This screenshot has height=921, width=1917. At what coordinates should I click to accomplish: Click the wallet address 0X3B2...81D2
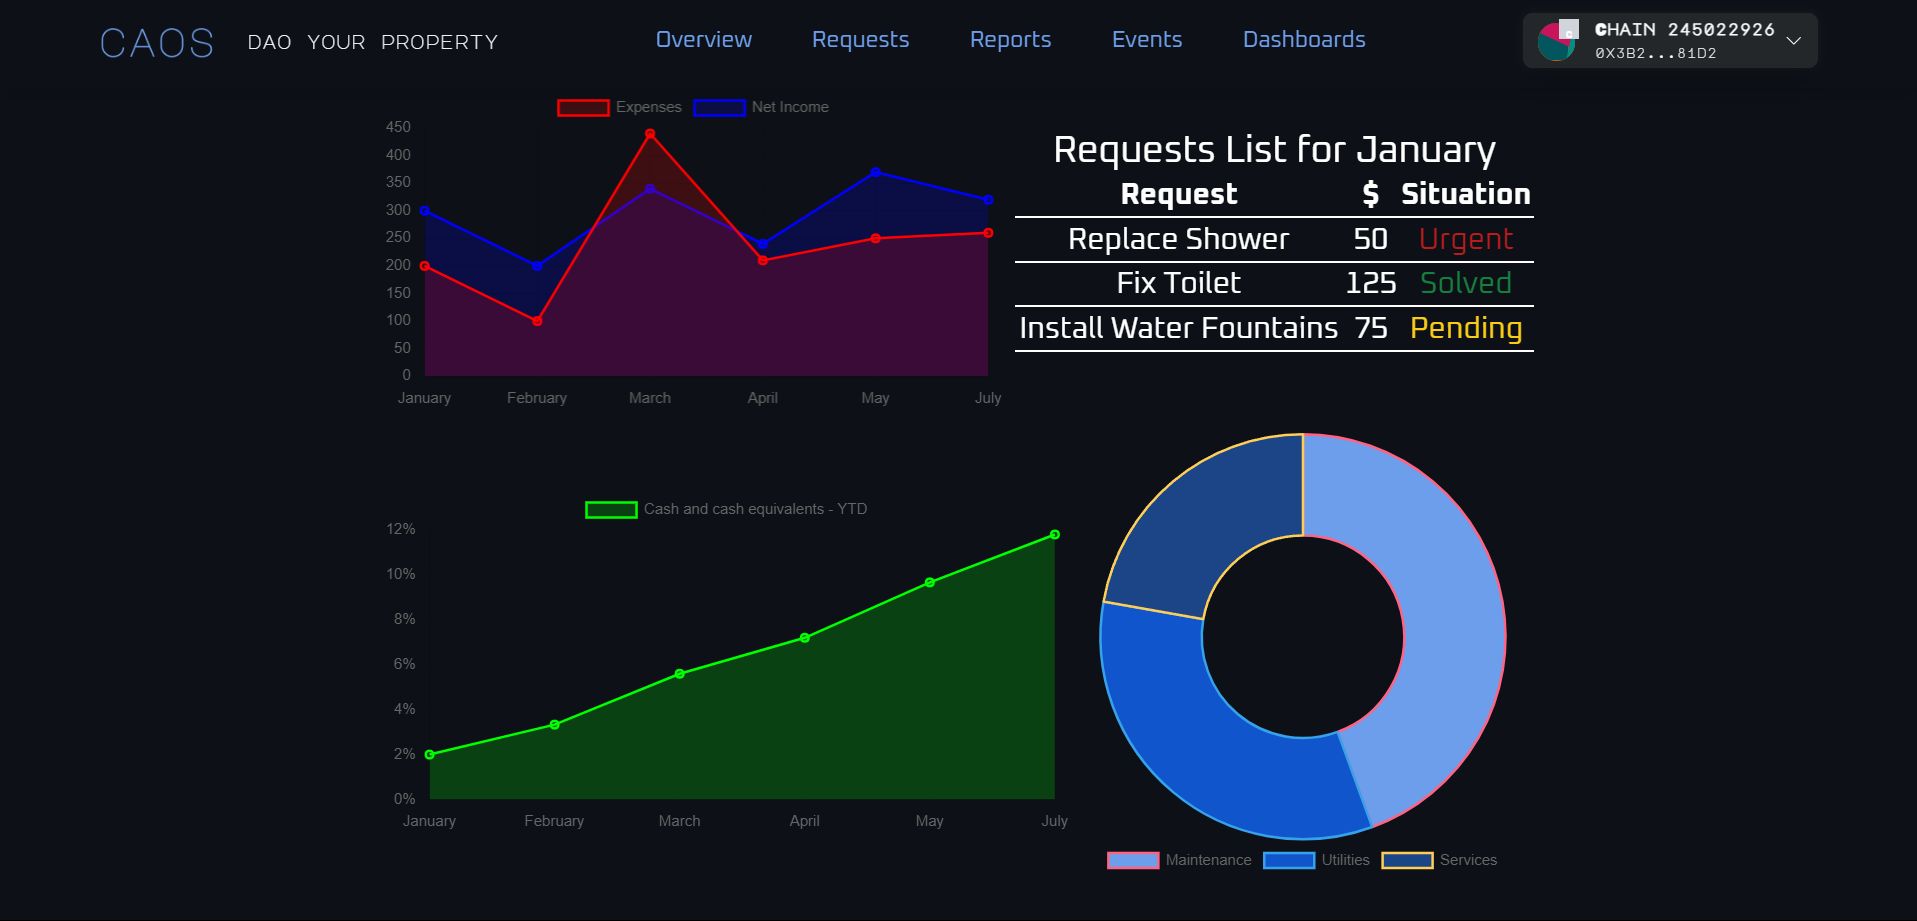1656,54
